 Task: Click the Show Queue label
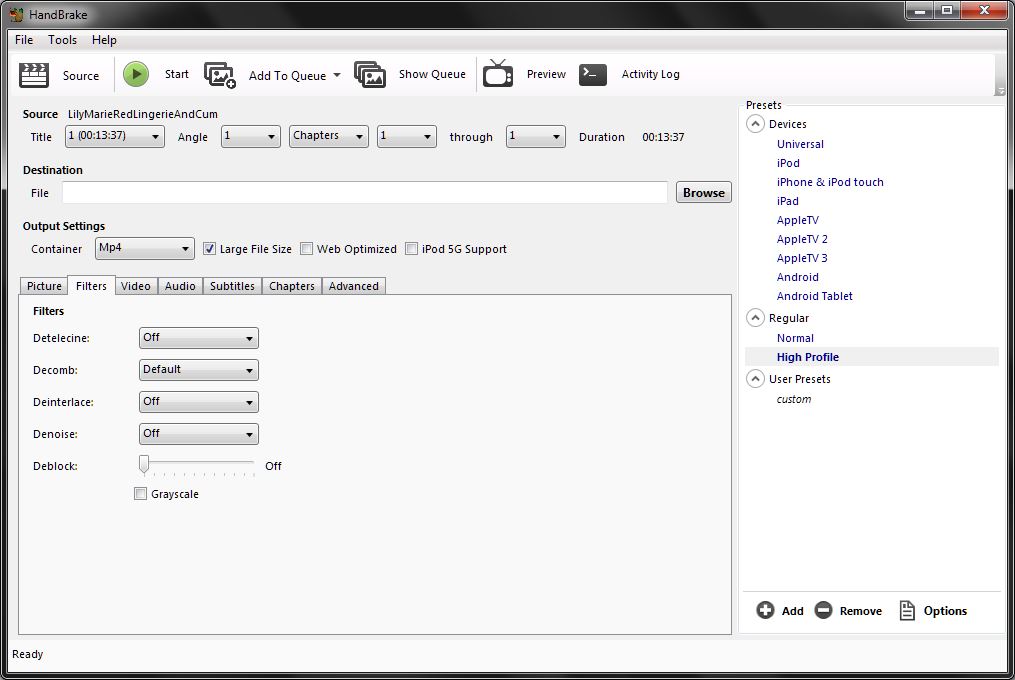432,74
